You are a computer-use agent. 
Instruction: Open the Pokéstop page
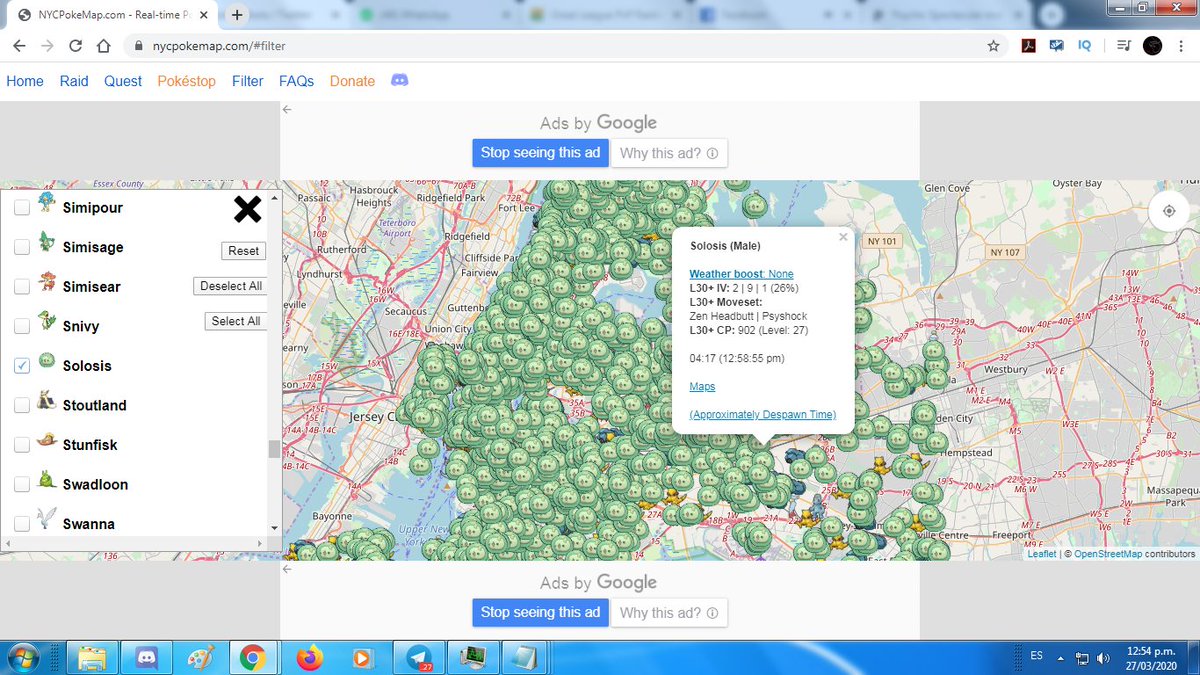coord(186,81)
